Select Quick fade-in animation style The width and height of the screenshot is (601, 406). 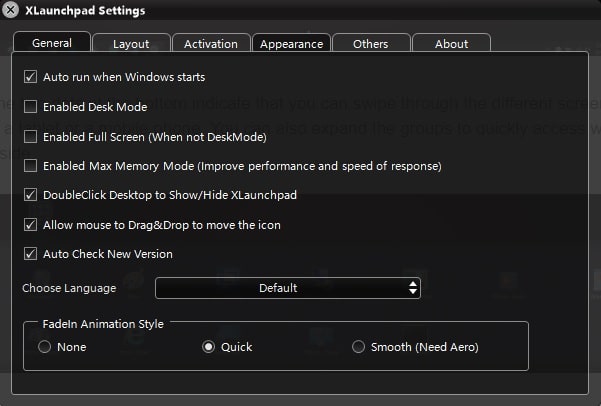tap(209, 347)
